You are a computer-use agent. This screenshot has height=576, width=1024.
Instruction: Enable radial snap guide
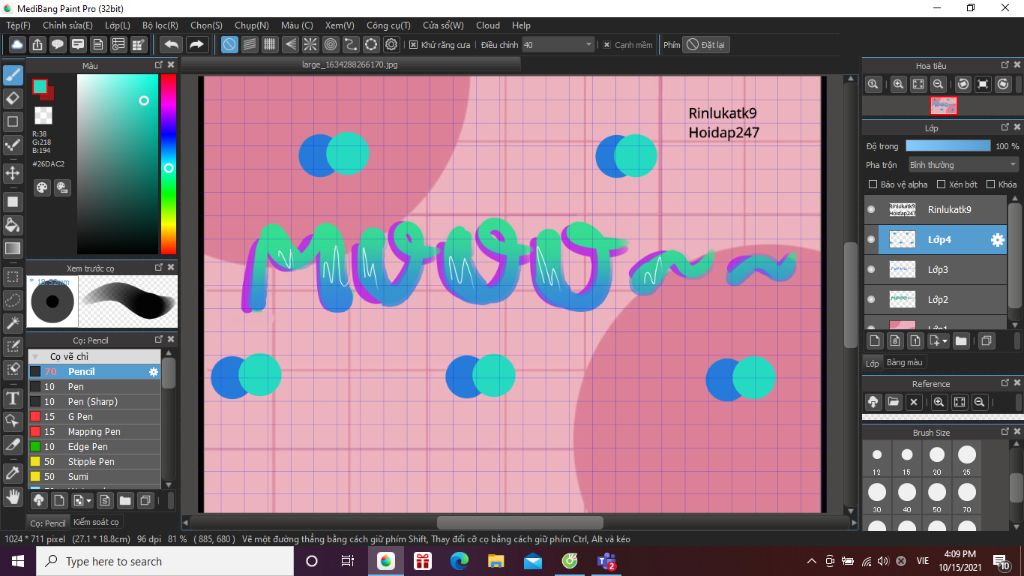click(310, 44)
